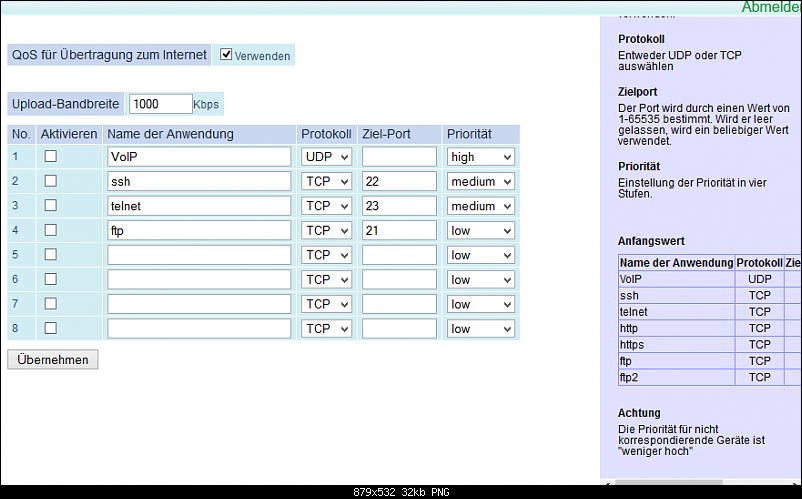Open the priority dropdown in row 8
The height and width of the screenshot is (499, 802).
[x=481, y=329]
